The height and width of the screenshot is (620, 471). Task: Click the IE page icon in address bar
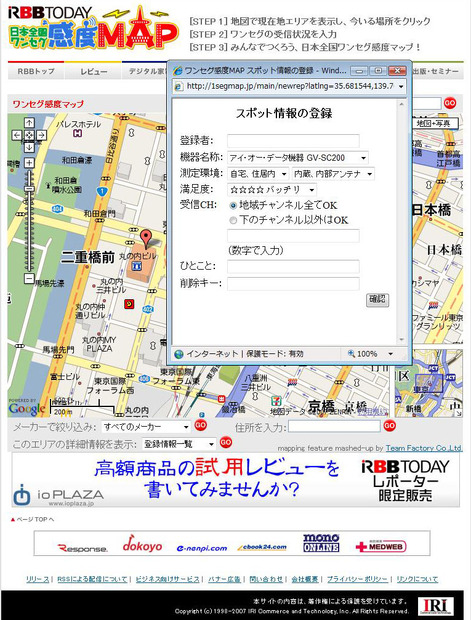[x=179, y=86]
